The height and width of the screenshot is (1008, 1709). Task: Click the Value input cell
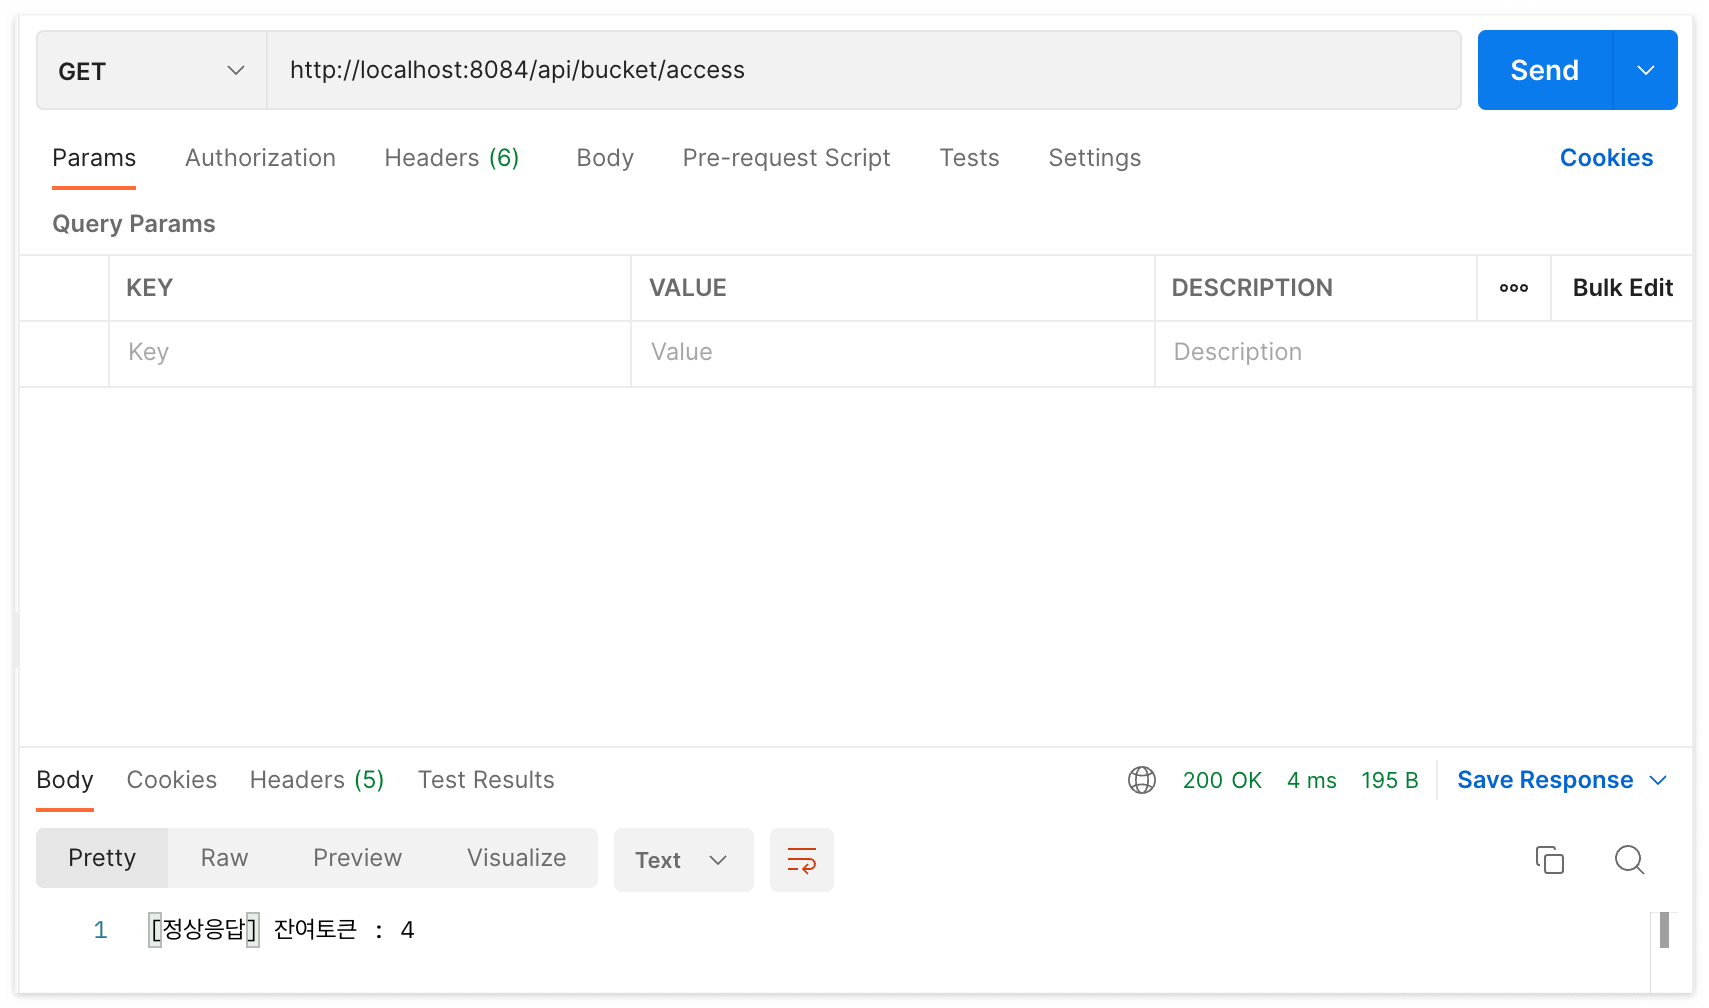[892, 353]
